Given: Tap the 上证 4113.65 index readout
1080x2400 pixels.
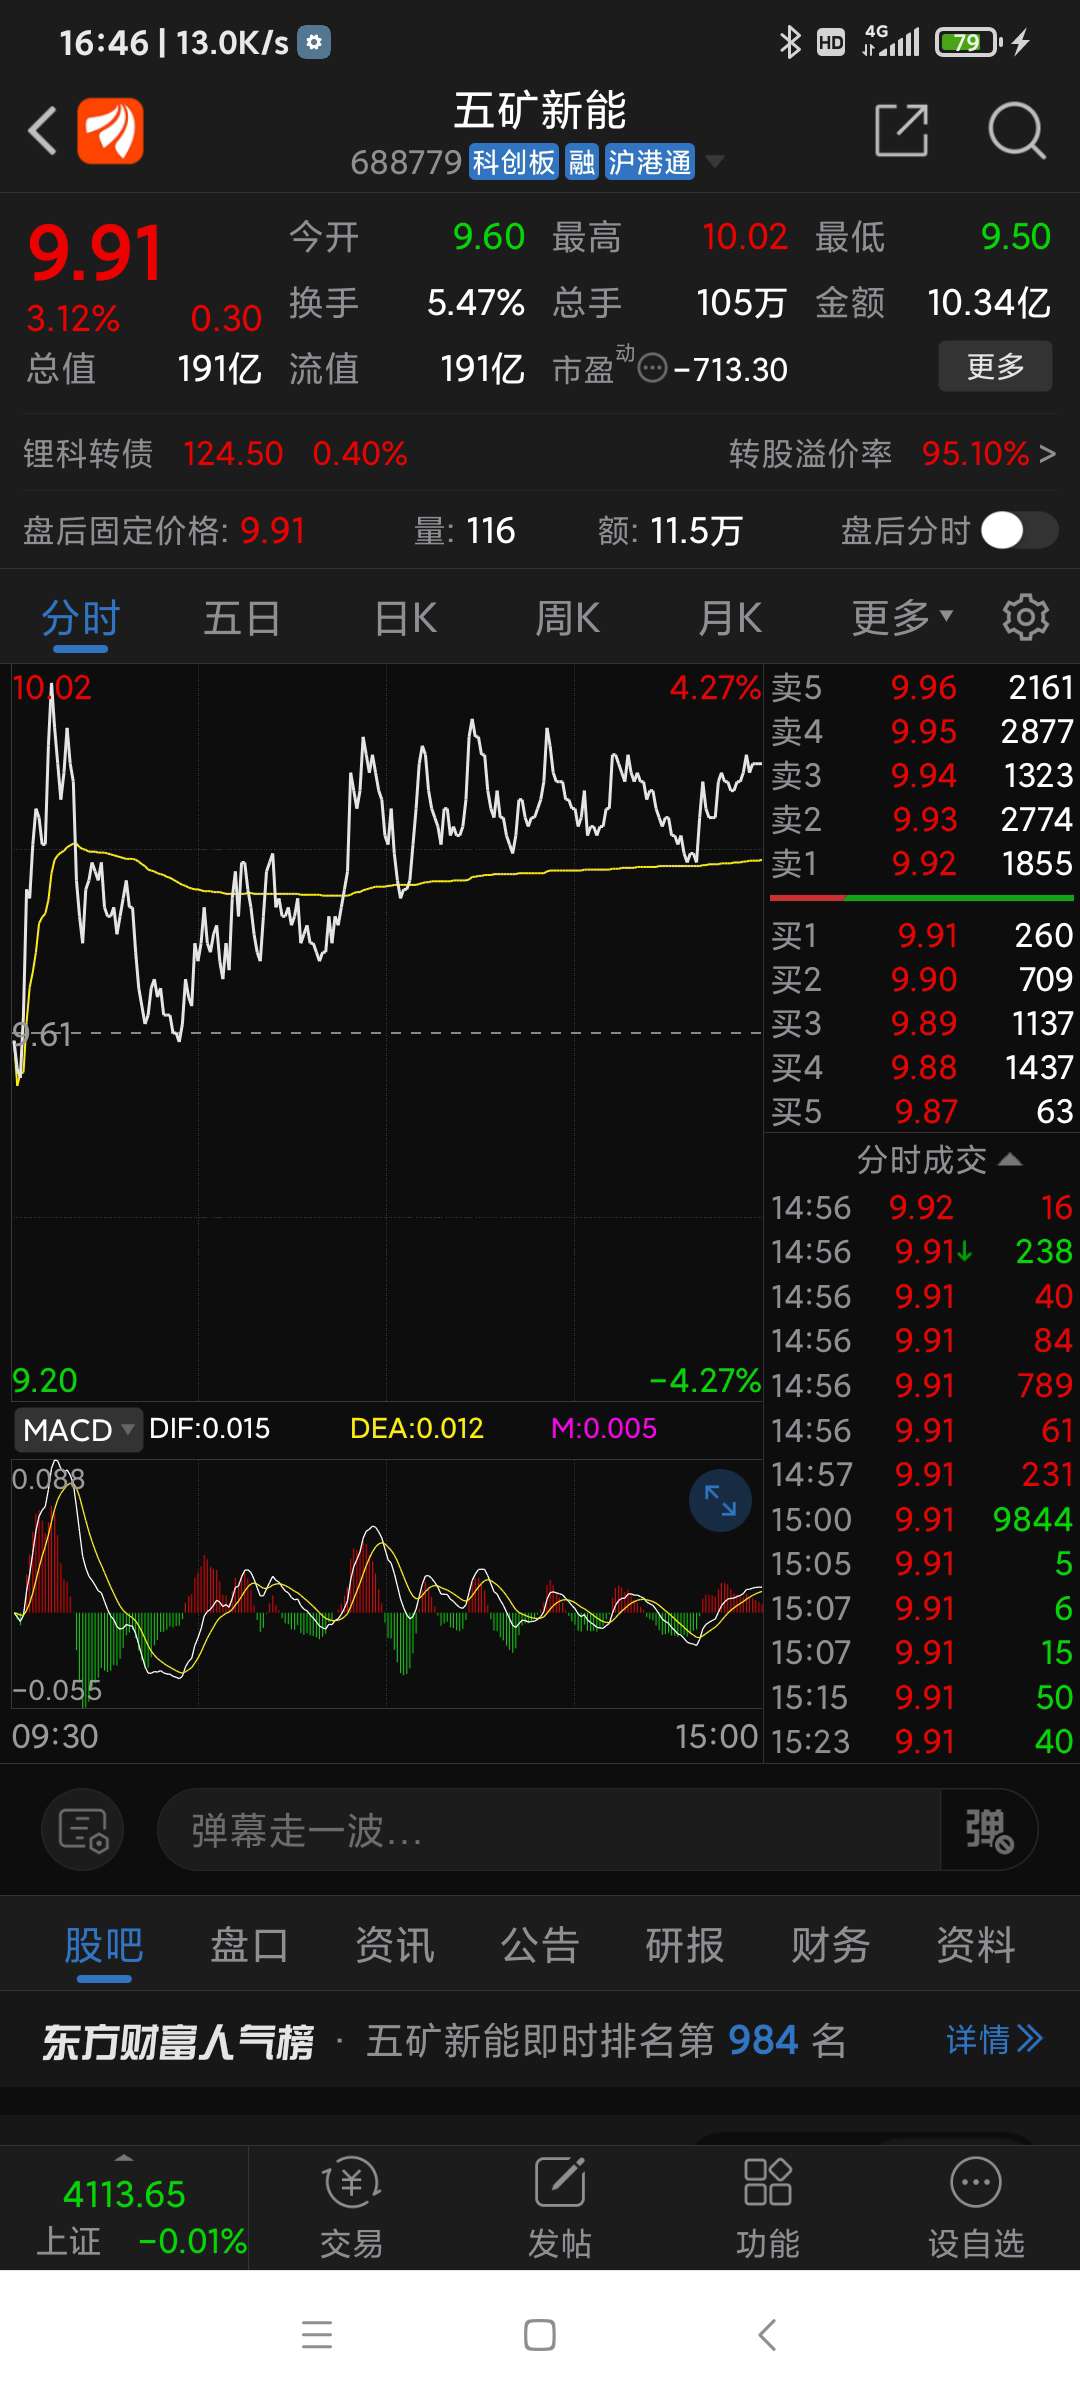Looking at the screenshot, I should click(x=124, y=2194).
